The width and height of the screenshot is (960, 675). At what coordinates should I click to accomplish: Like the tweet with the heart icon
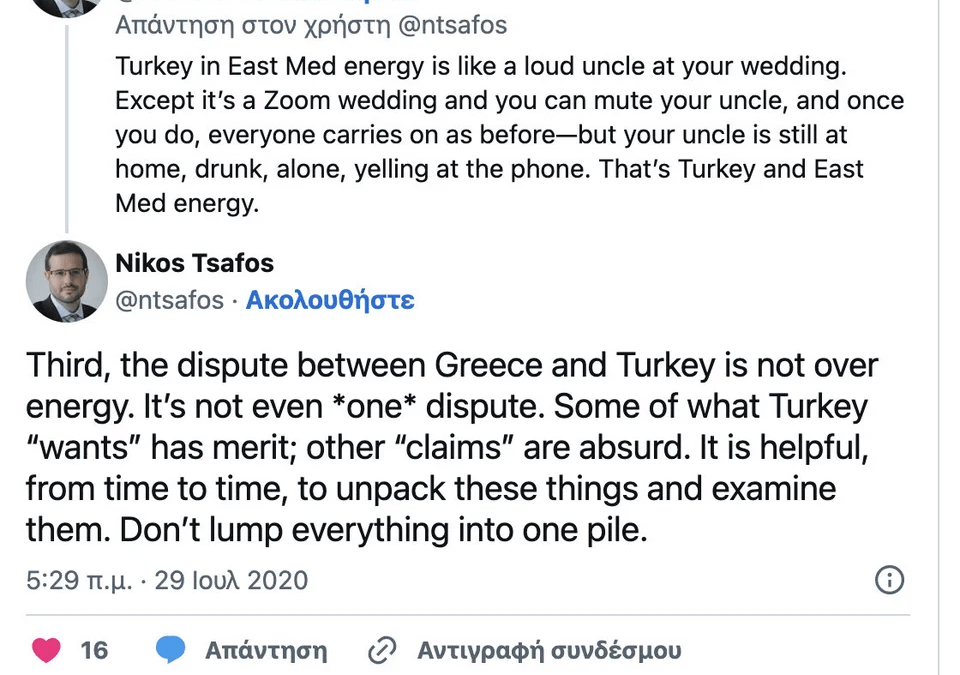click(x=46, y=651)
